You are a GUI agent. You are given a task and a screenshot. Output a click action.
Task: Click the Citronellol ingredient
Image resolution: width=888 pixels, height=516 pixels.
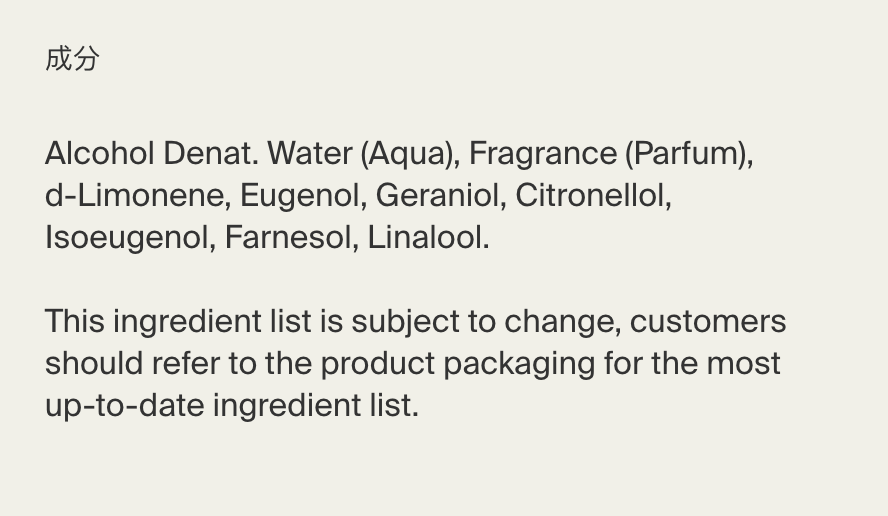[x=593, y=196]
